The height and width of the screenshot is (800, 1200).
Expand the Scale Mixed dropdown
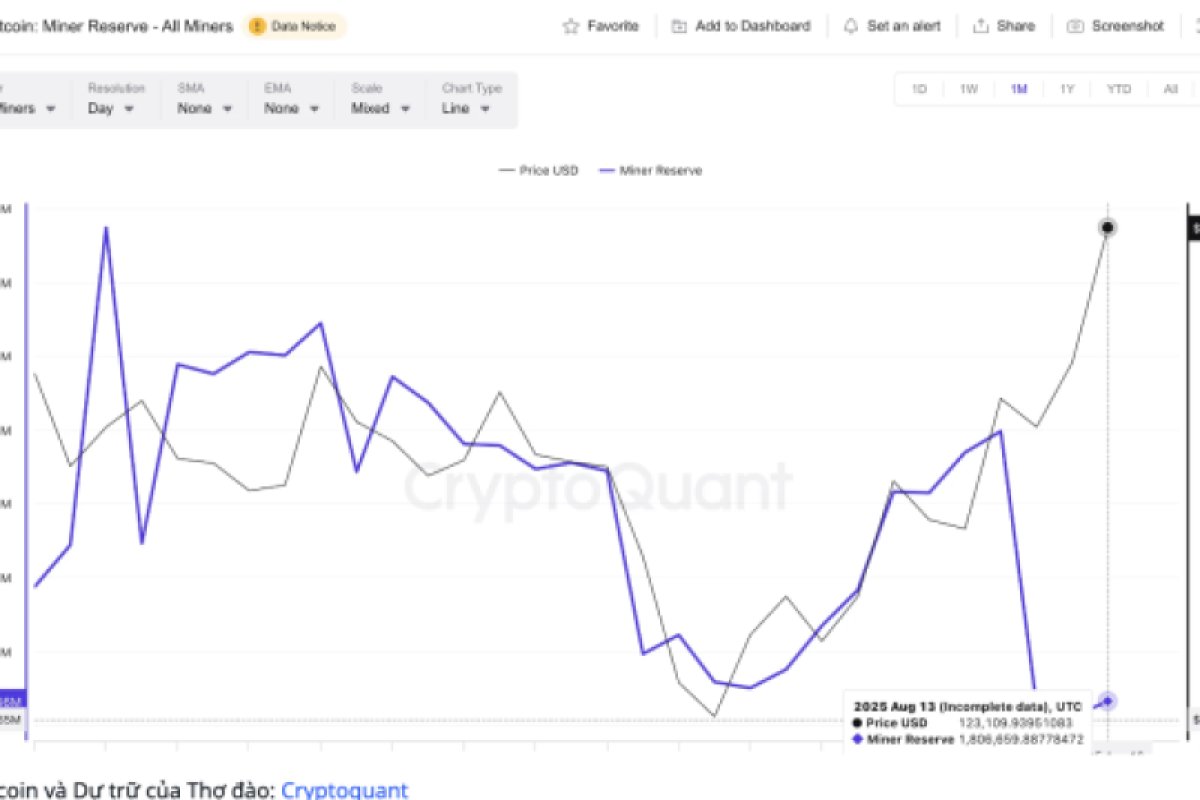pyautogui.click(x=380, y=108)
